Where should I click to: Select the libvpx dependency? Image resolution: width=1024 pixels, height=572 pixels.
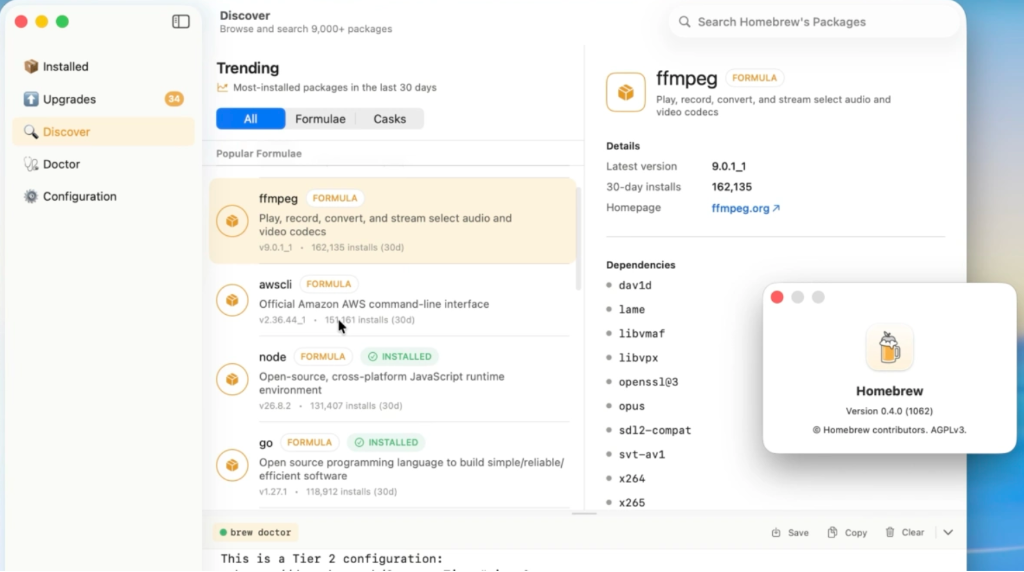pos(638,358)
